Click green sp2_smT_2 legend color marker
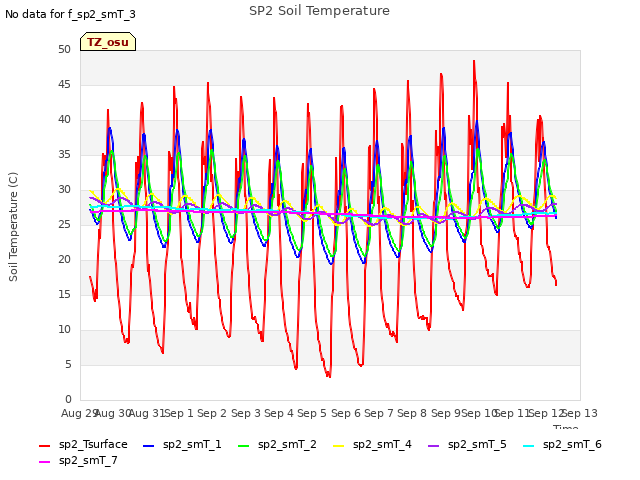 point(244,445)
